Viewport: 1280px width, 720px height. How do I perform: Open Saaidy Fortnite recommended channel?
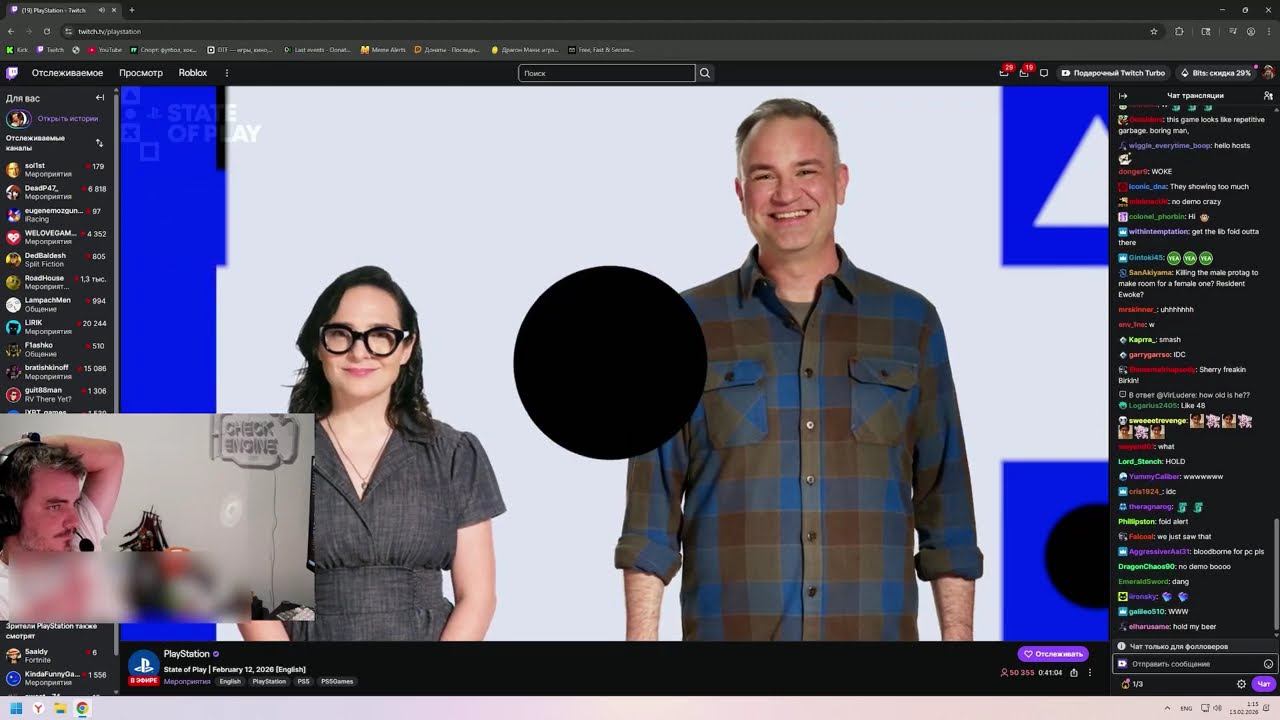click(56, 656)
